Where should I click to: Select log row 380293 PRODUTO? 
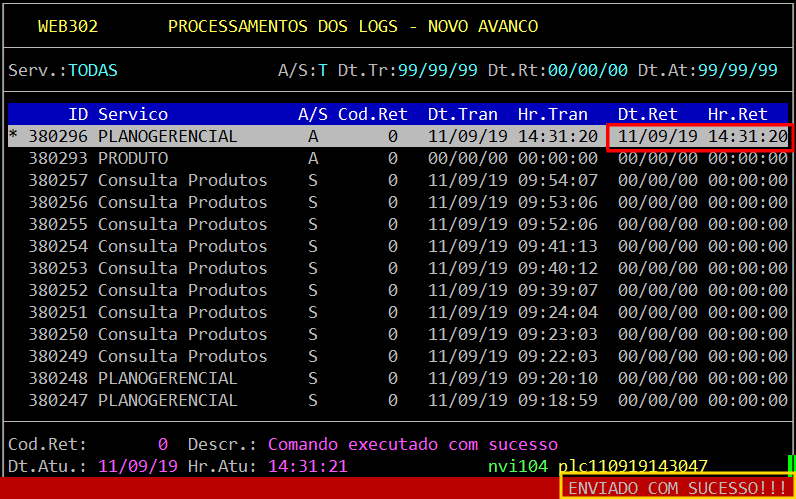(x=132, y=158)
